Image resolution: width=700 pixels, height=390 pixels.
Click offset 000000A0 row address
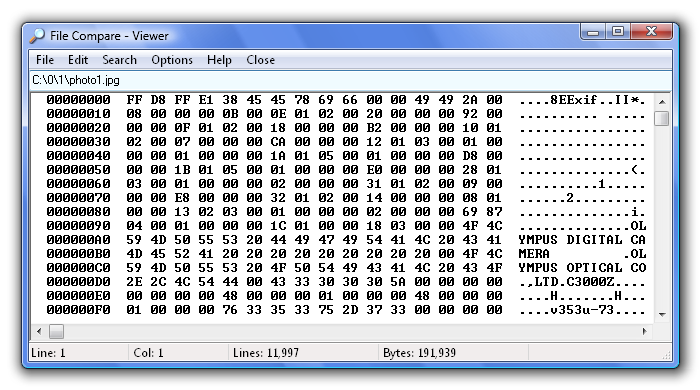coord(79,240)
